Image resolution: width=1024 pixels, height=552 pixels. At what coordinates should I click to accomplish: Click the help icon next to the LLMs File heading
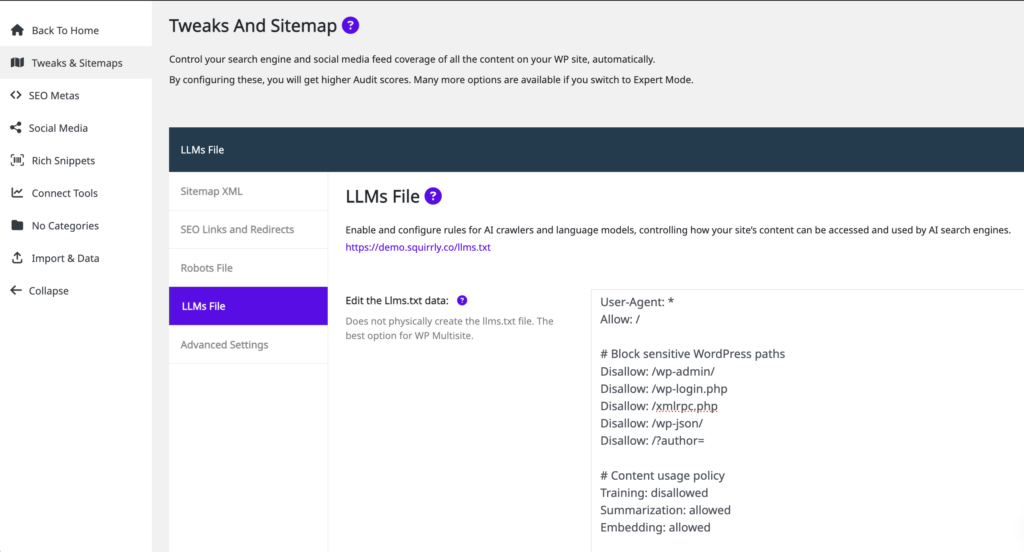click(433, 196)
